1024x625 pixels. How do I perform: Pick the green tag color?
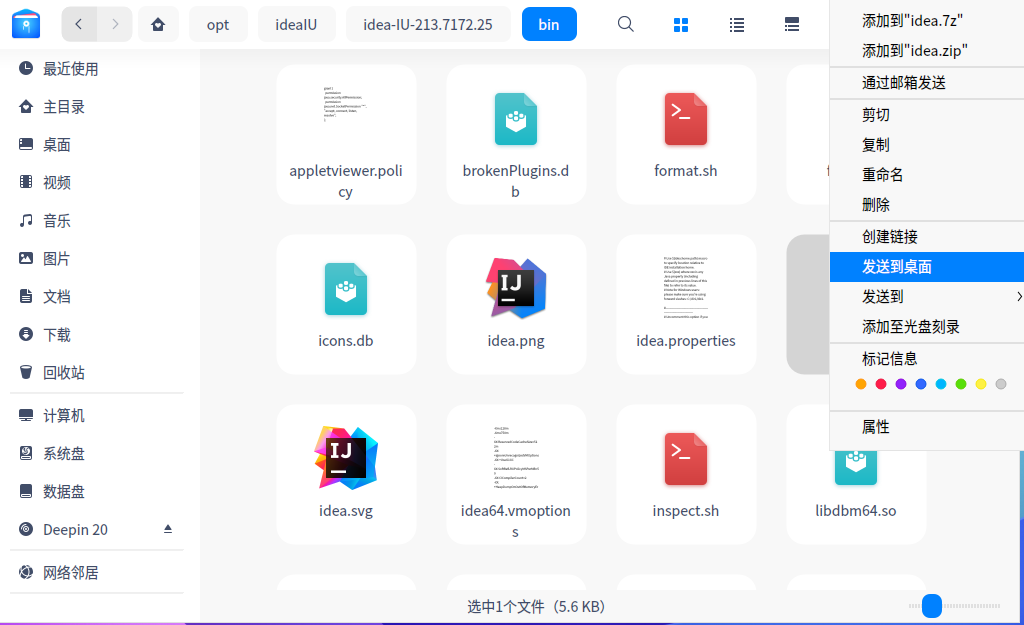tap(961, 384)
